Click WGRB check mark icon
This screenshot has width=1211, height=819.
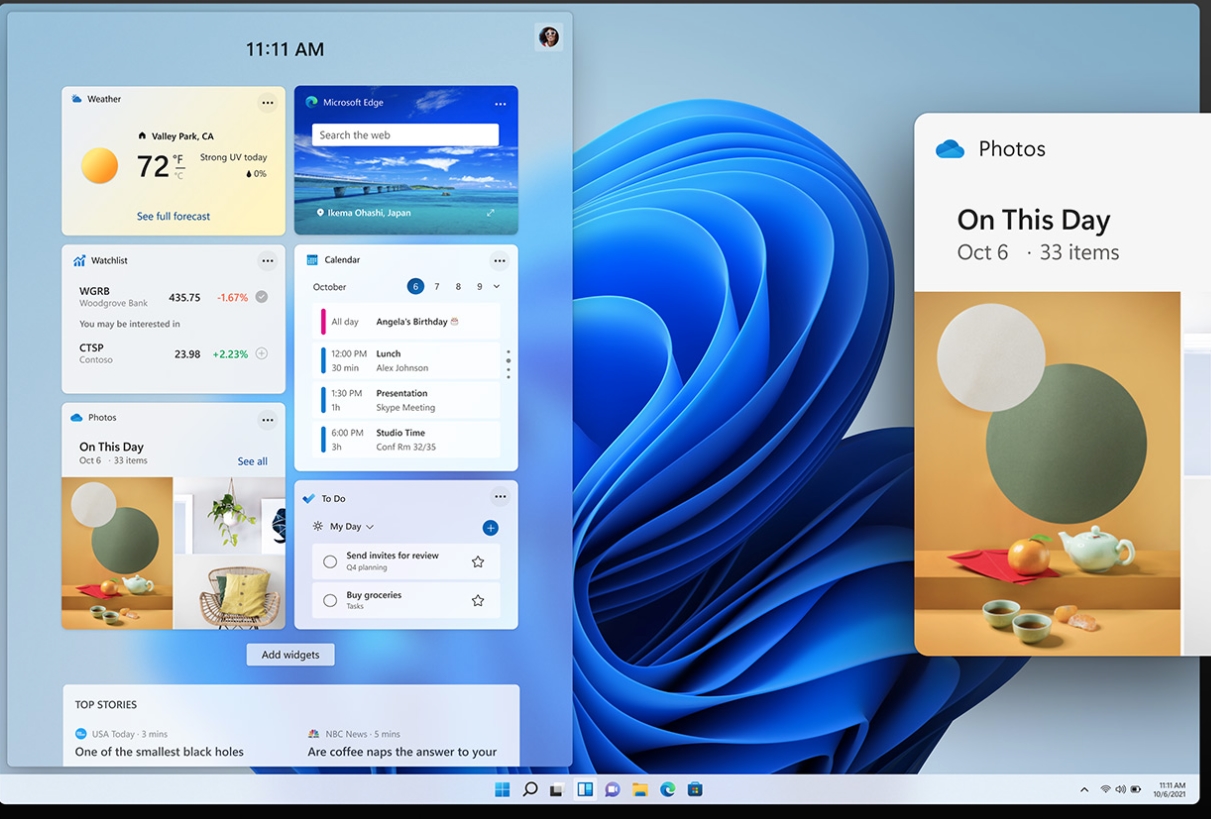(x=262, y=297)
